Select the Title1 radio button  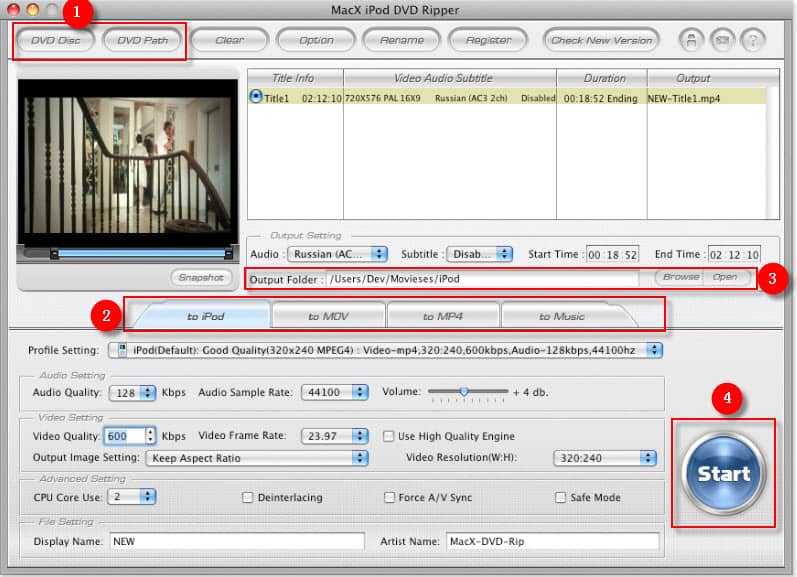coord(256,97)
